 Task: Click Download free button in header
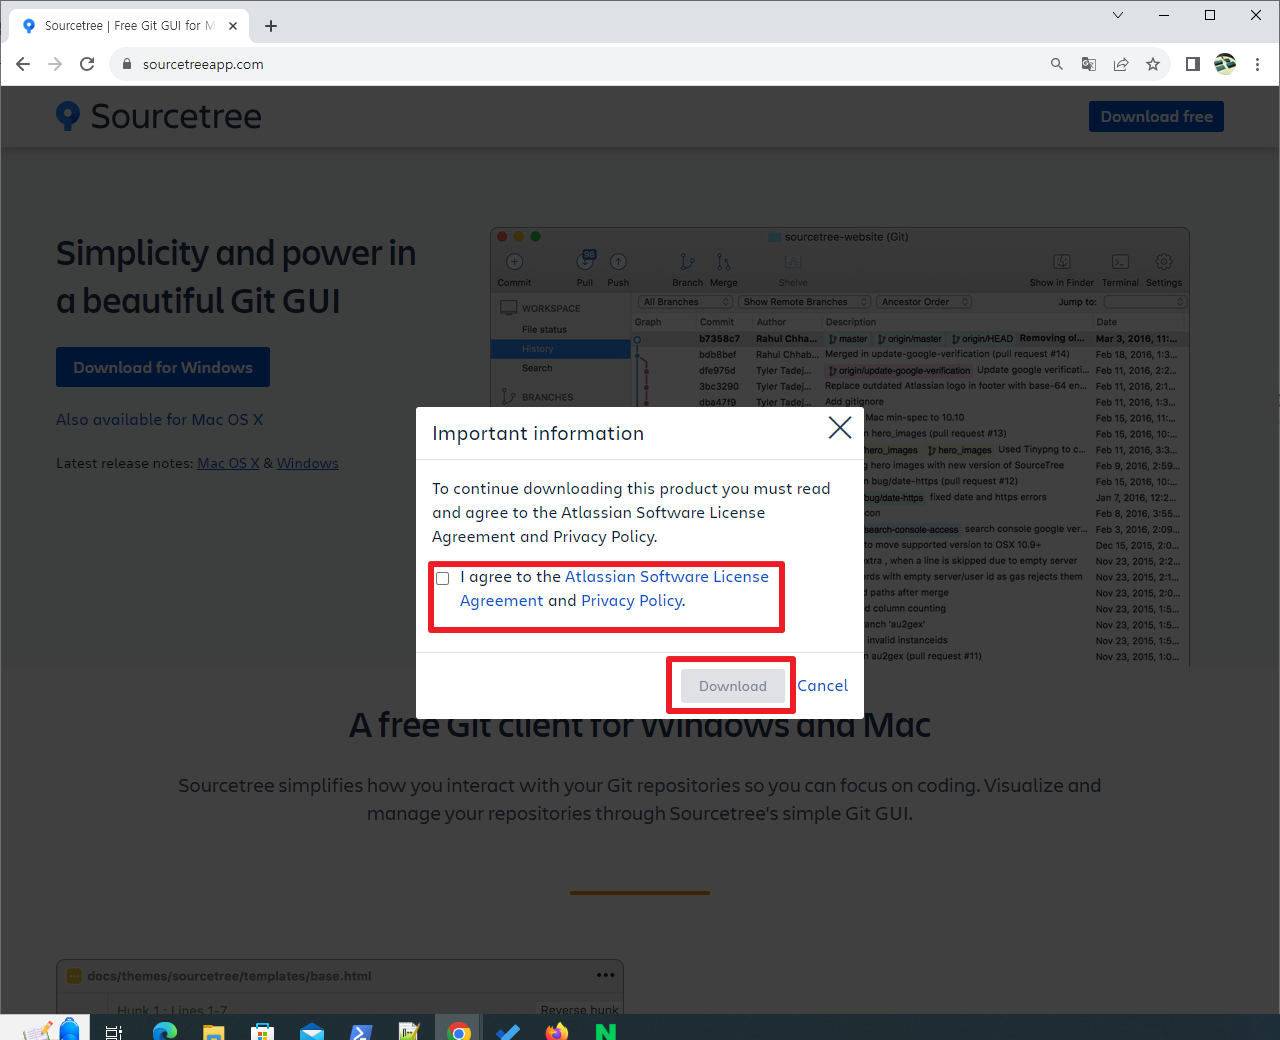tap(1156, 117)
